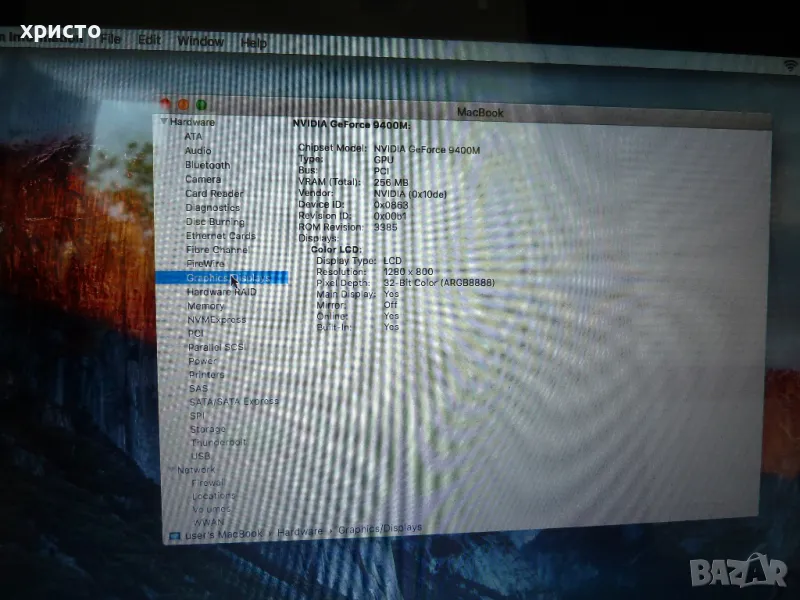Click the Resolution value 1280 x 800
800x600 pixels.
408,271
